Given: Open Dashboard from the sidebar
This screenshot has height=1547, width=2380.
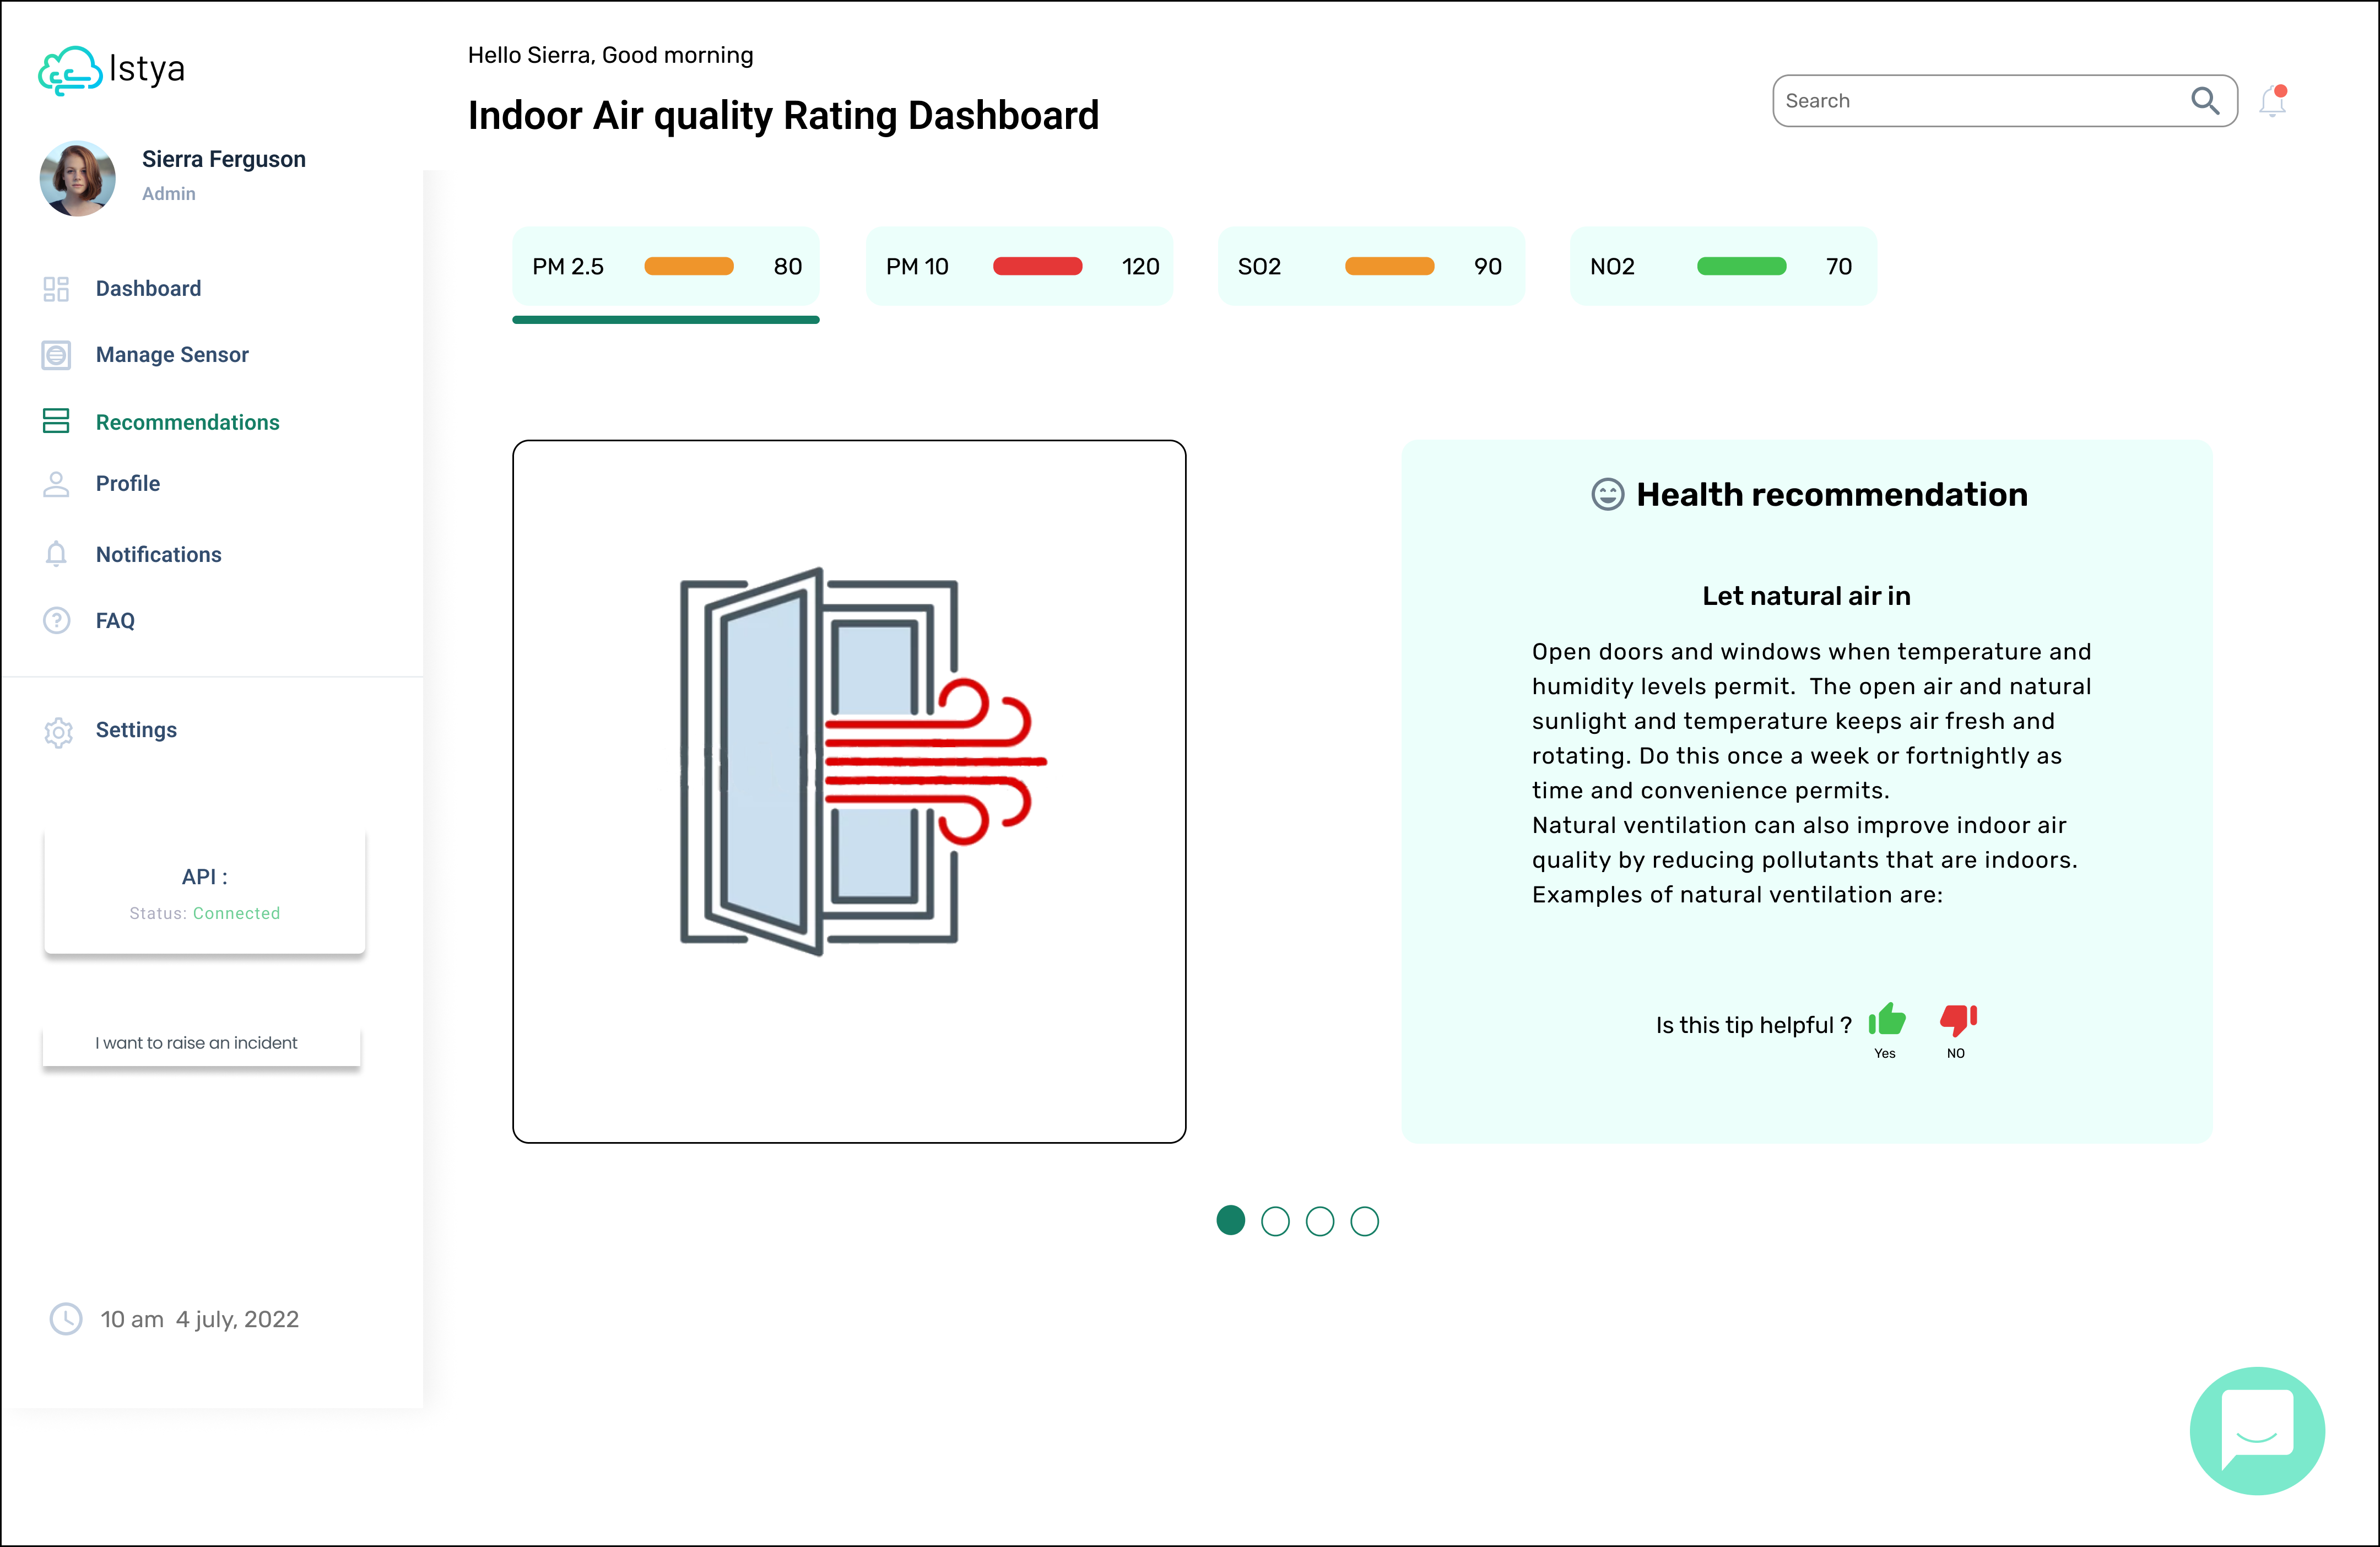Looking at the screenshot, I should pyautogui.click(x=148, y=289).
